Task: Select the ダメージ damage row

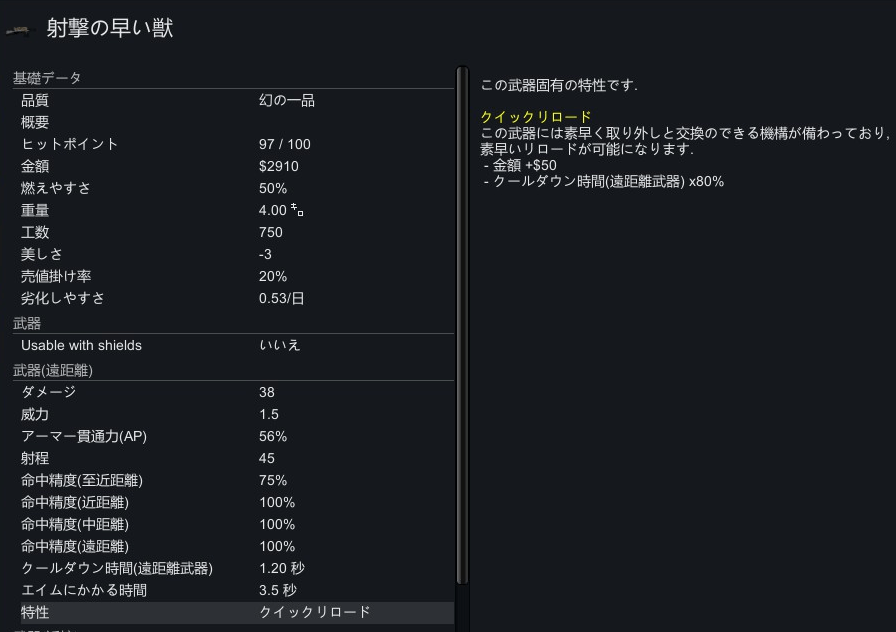Action: tap(237, 392)
